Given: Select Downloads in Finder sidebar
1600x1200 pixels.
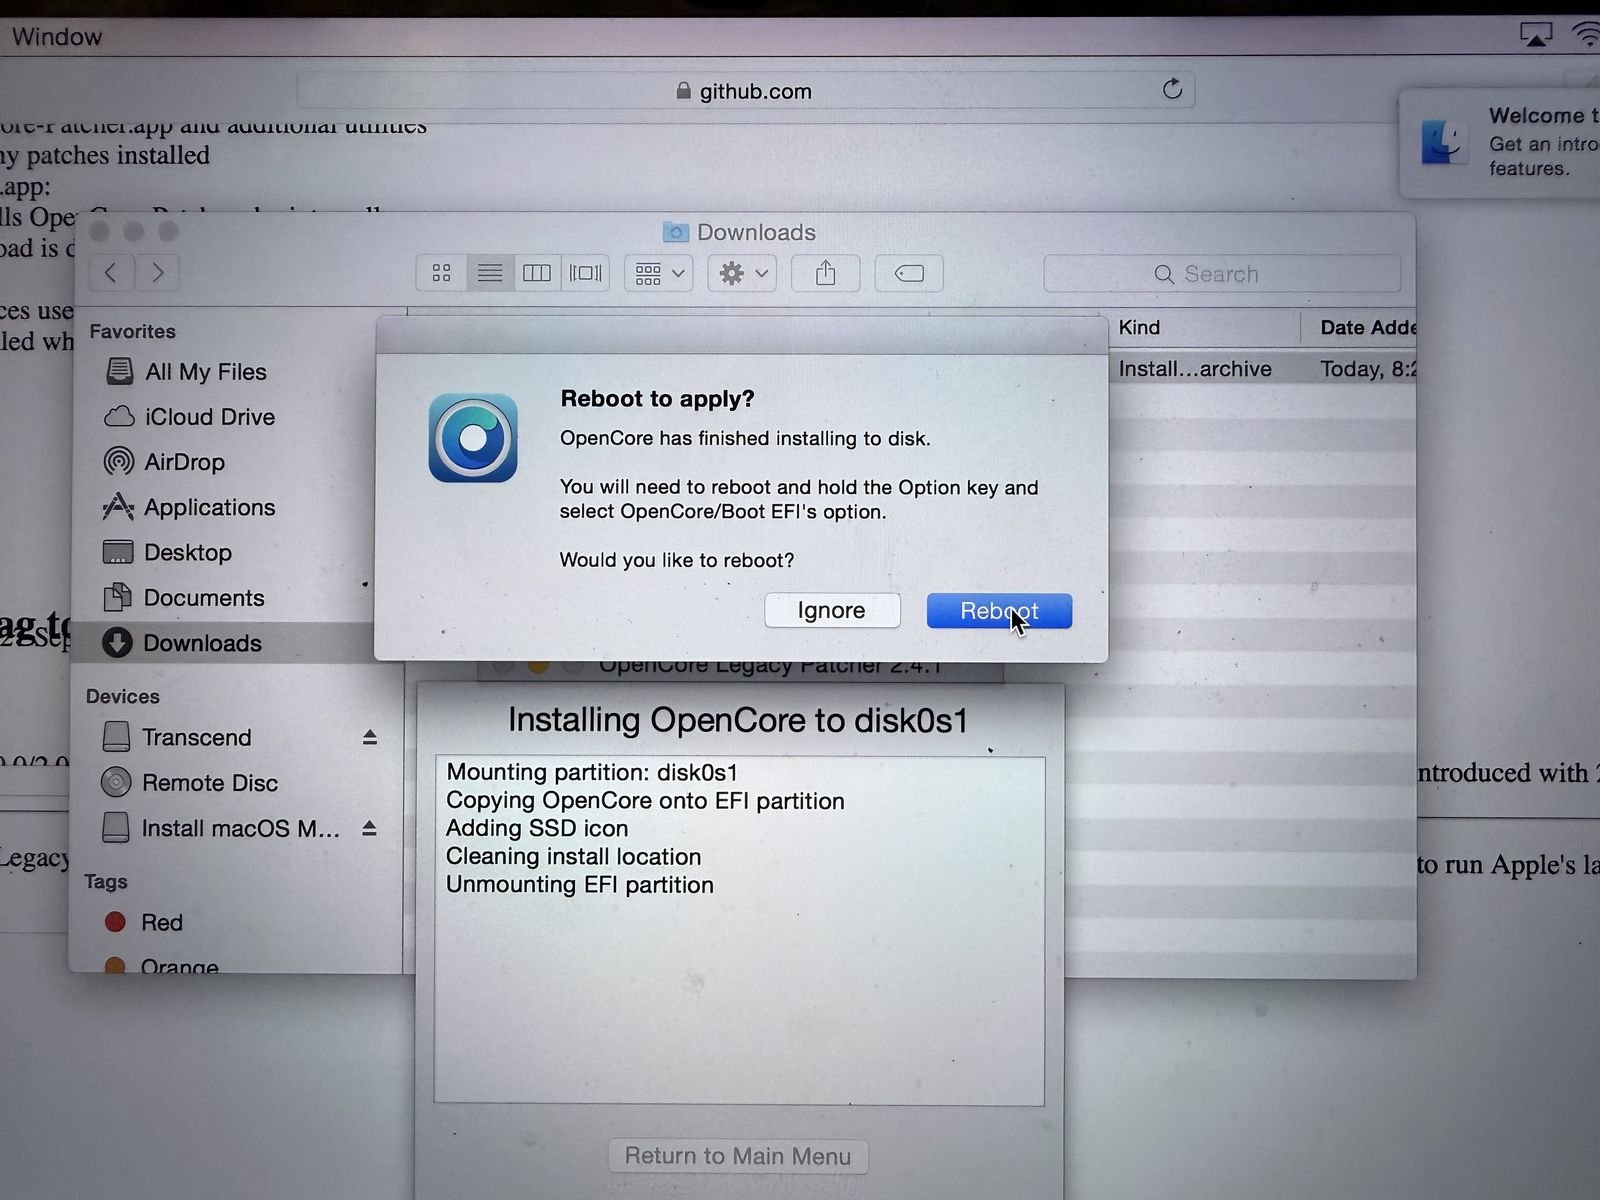Looking at the screenshot, I should [x=238, y=643].
